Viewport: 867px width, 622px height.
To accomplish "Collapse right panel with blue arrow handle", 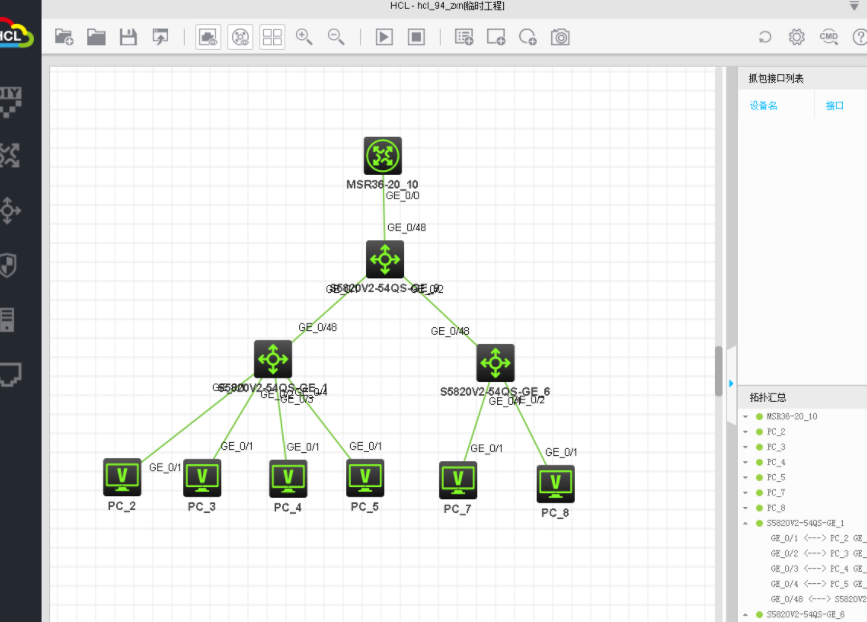I will click(x=731, y=383).
